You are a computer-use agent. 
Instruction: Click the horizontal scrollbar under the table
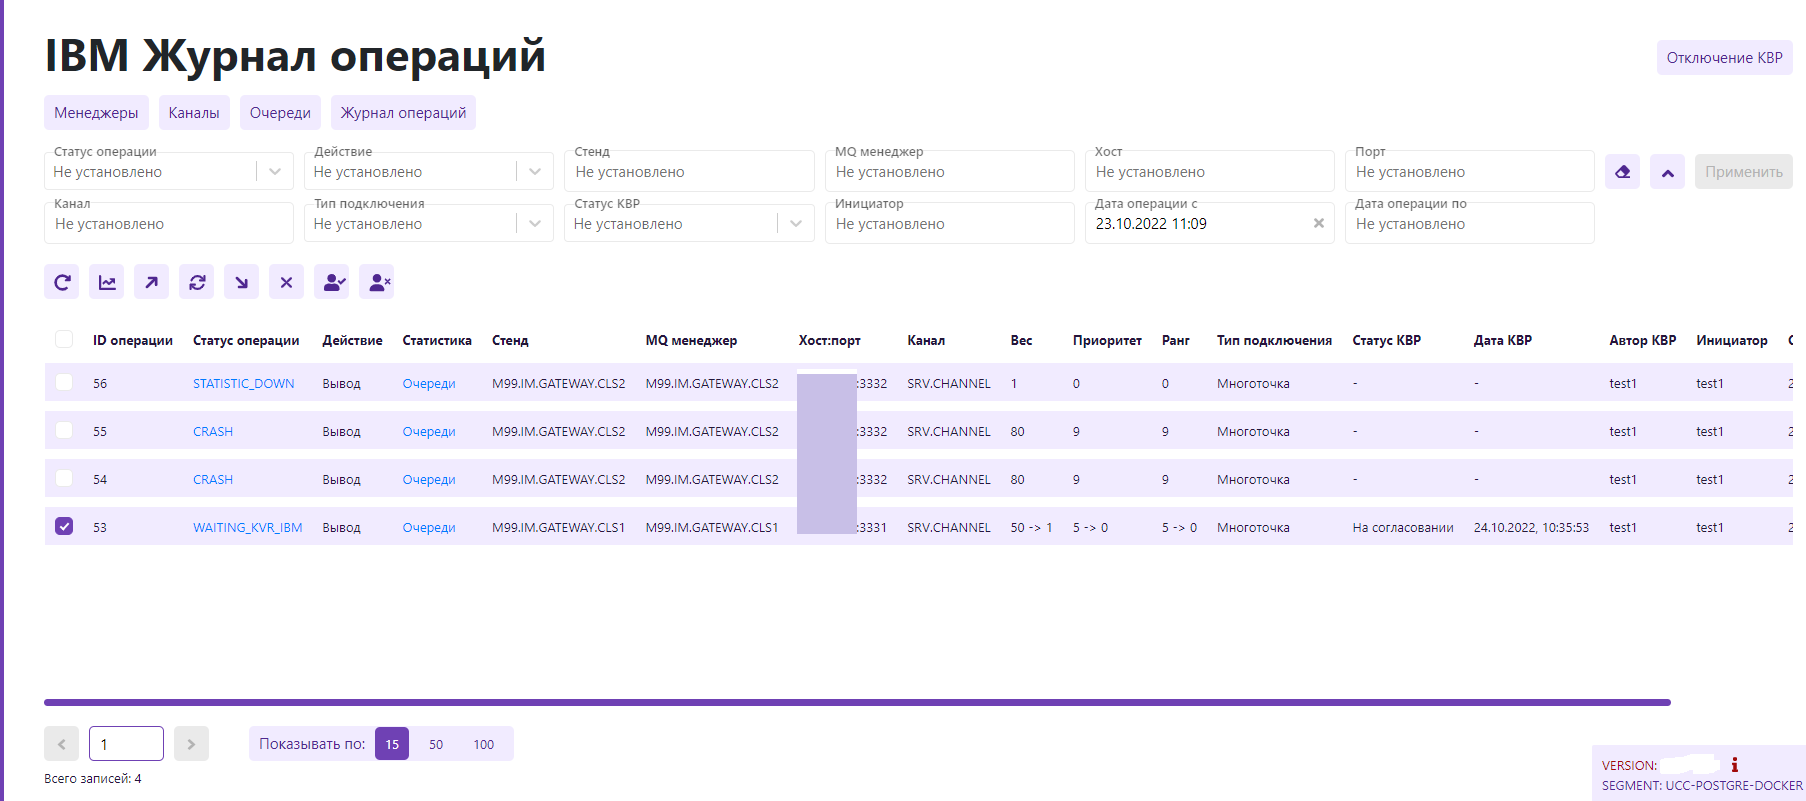click(x=857, y=702)
